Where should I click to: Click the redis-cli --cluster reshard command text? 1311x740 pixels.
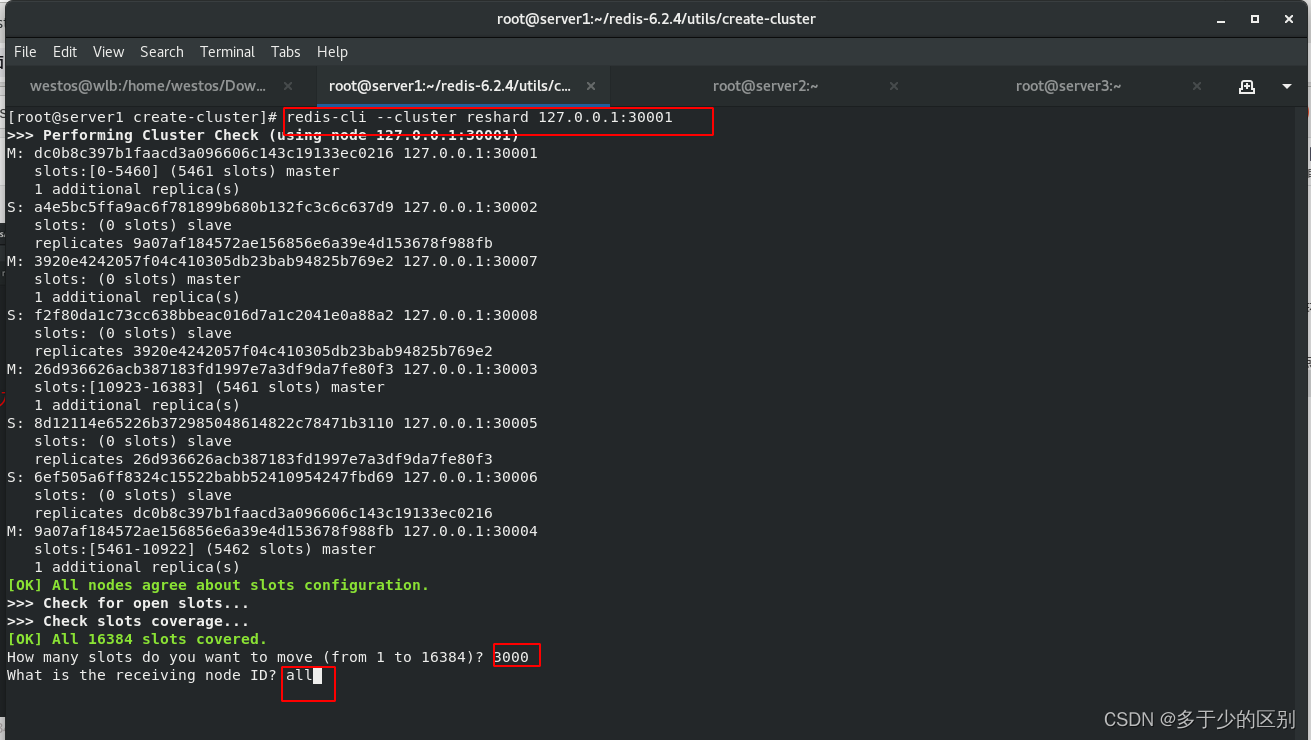click(480, 118)
